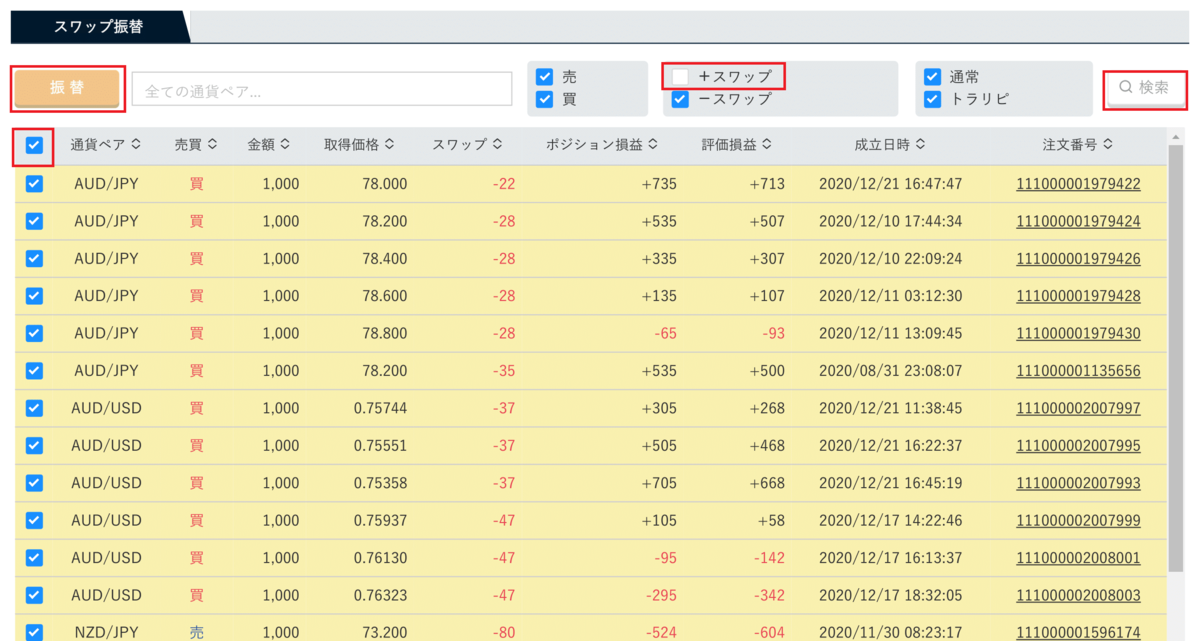The width and height of the screenshot is (1200, 641).
Task: Select the +735 position profit cell
Action: tap(659, 184)
